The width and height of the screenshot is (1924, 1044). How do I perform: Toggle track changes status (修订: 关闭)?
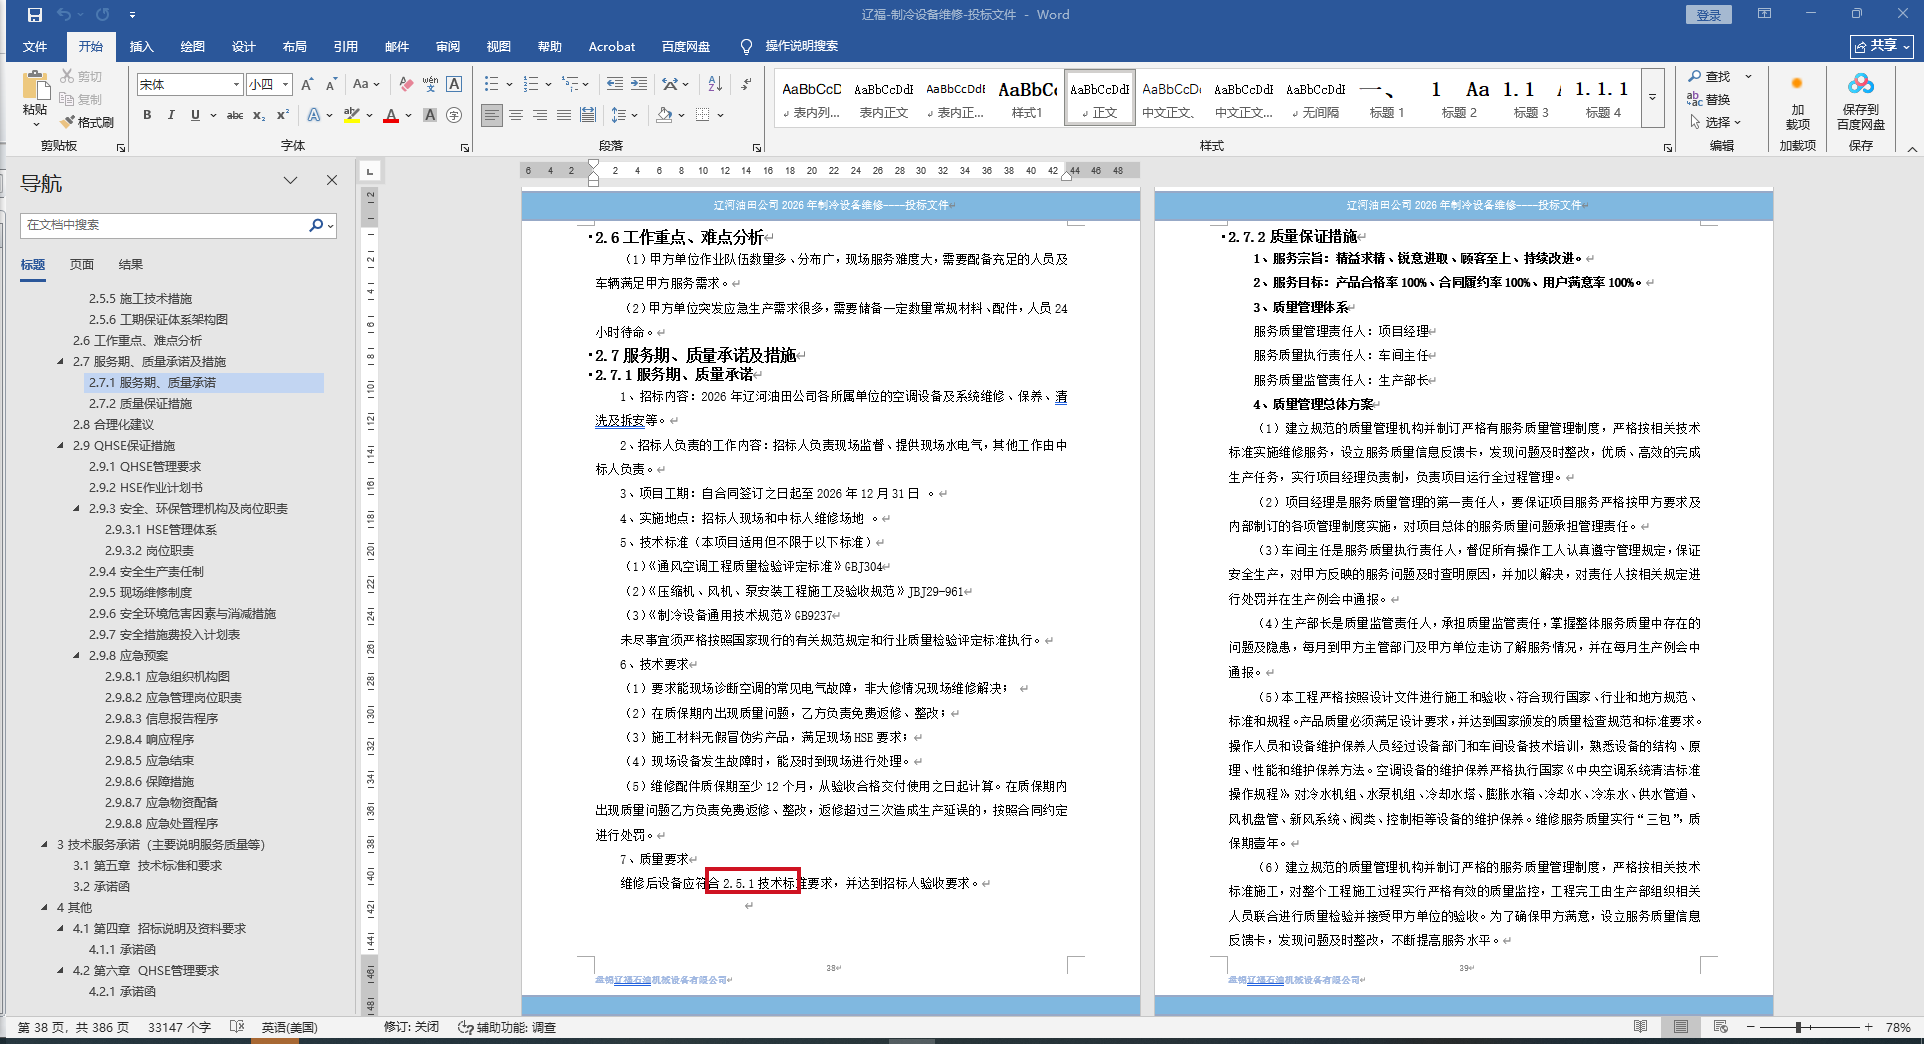(411, 1027)
